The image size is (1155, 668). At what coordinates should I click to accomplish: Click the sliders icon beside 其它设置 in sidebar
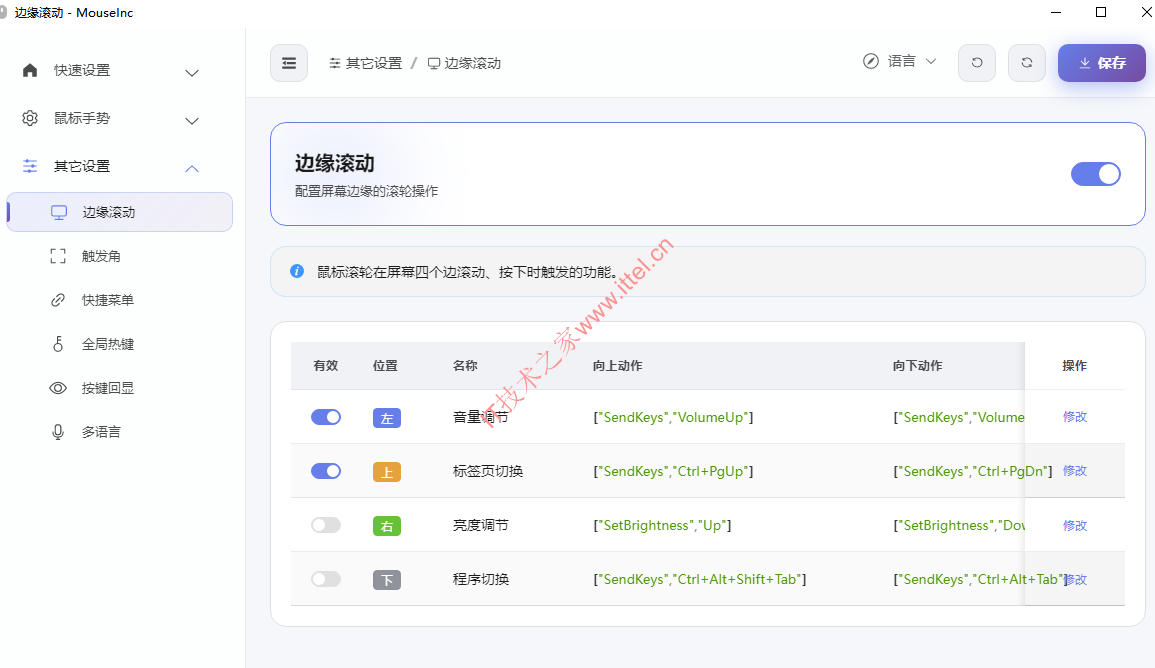[29, 166]
